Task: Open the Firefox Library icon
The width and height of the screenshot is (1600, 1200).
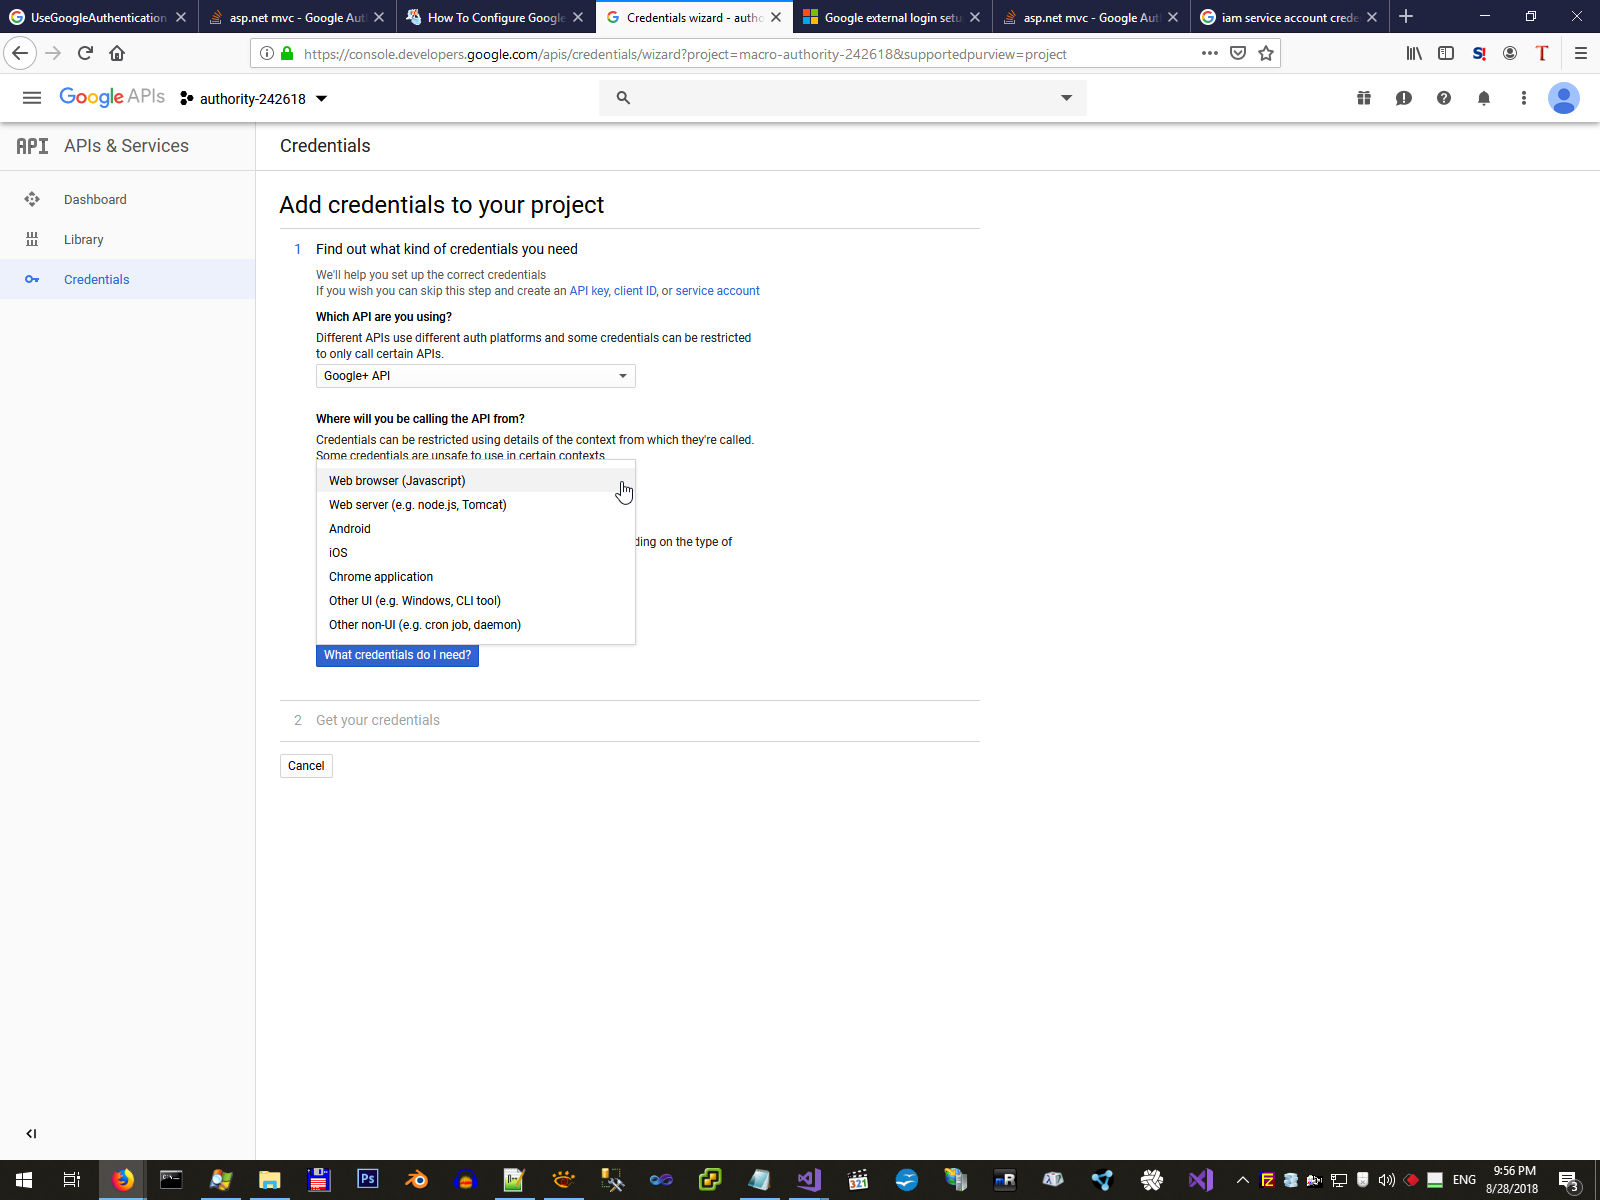Action: (x=1414, y=53)
